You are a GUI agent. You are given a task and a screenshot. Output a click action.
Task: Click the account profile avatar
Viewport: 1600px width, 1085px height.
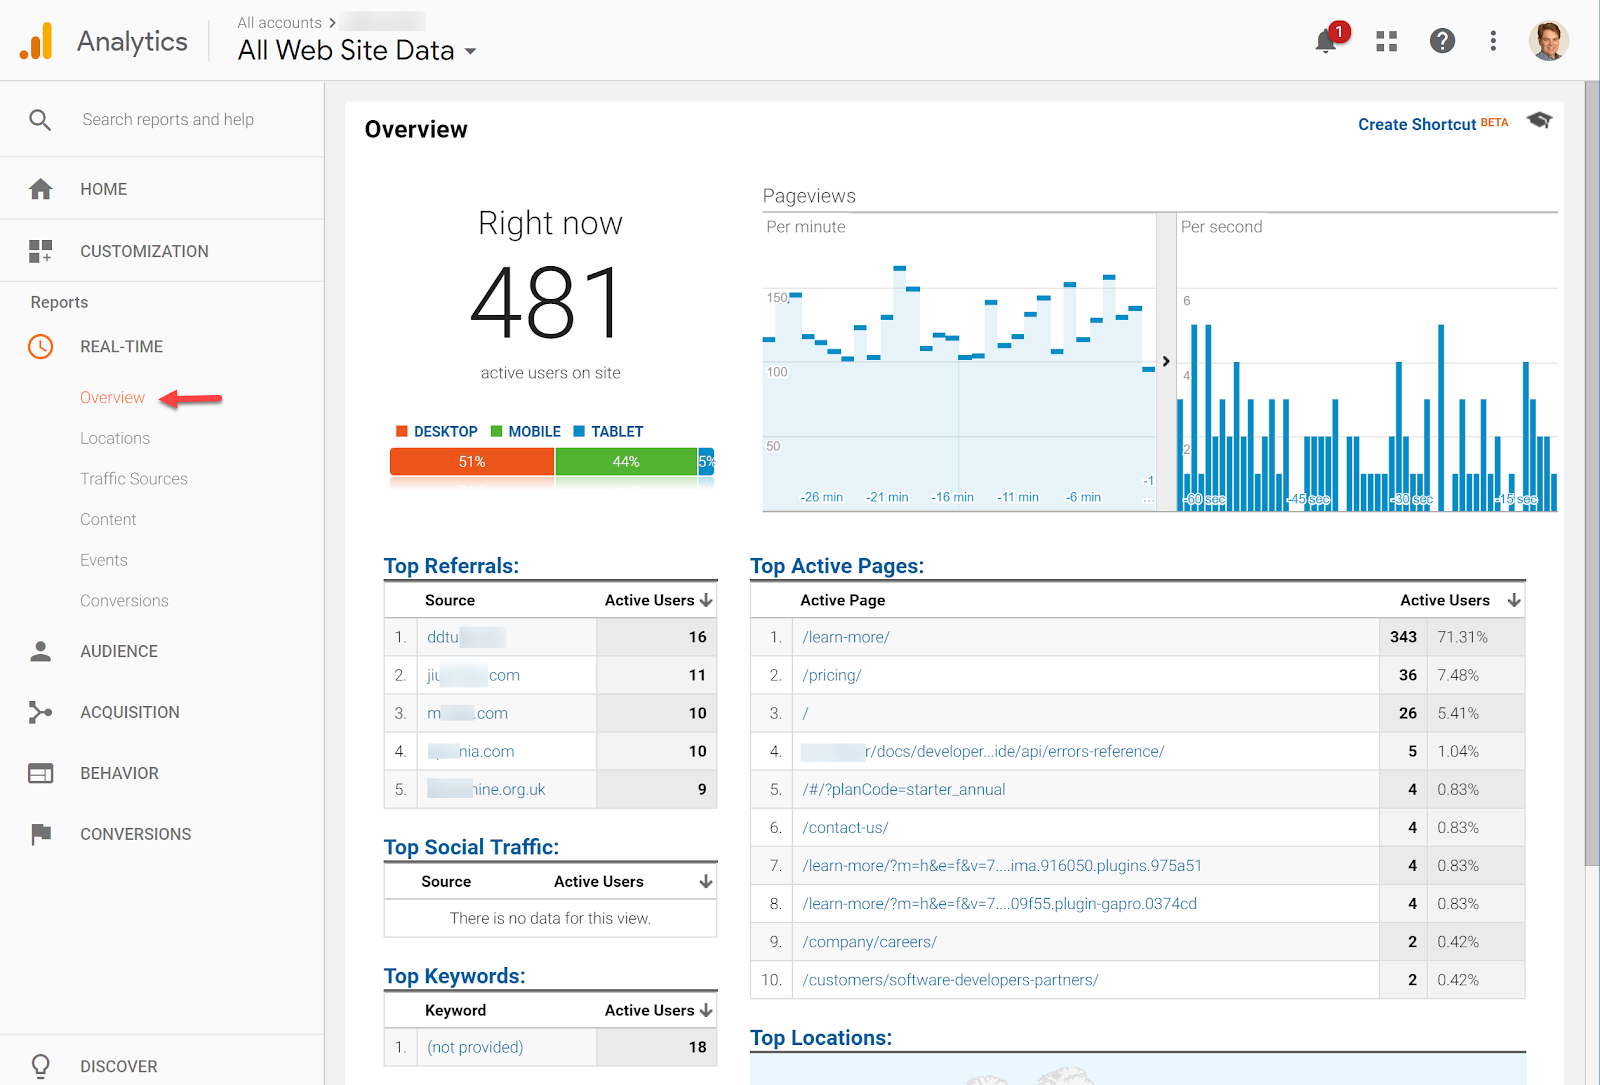pos(1549,41)
